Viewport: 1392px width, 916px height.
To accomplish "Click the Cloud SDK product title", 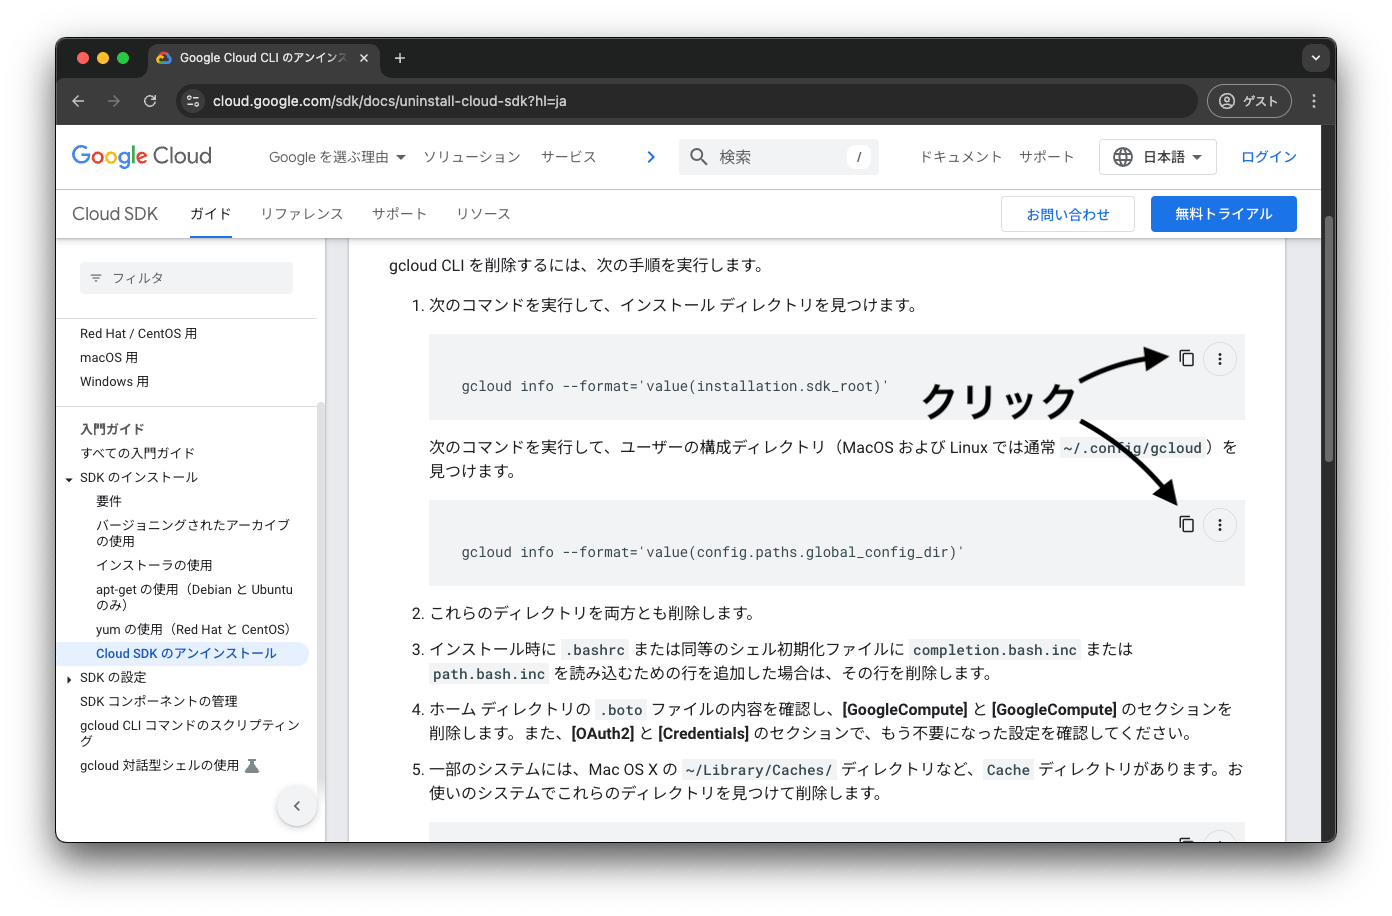I will click(x=115, y=214).
